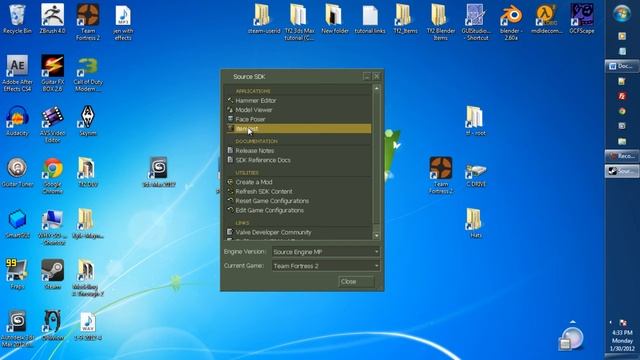Open SDK Reference Docs
Viewport: 640px width, 360px height.
[x=299, y=160]
